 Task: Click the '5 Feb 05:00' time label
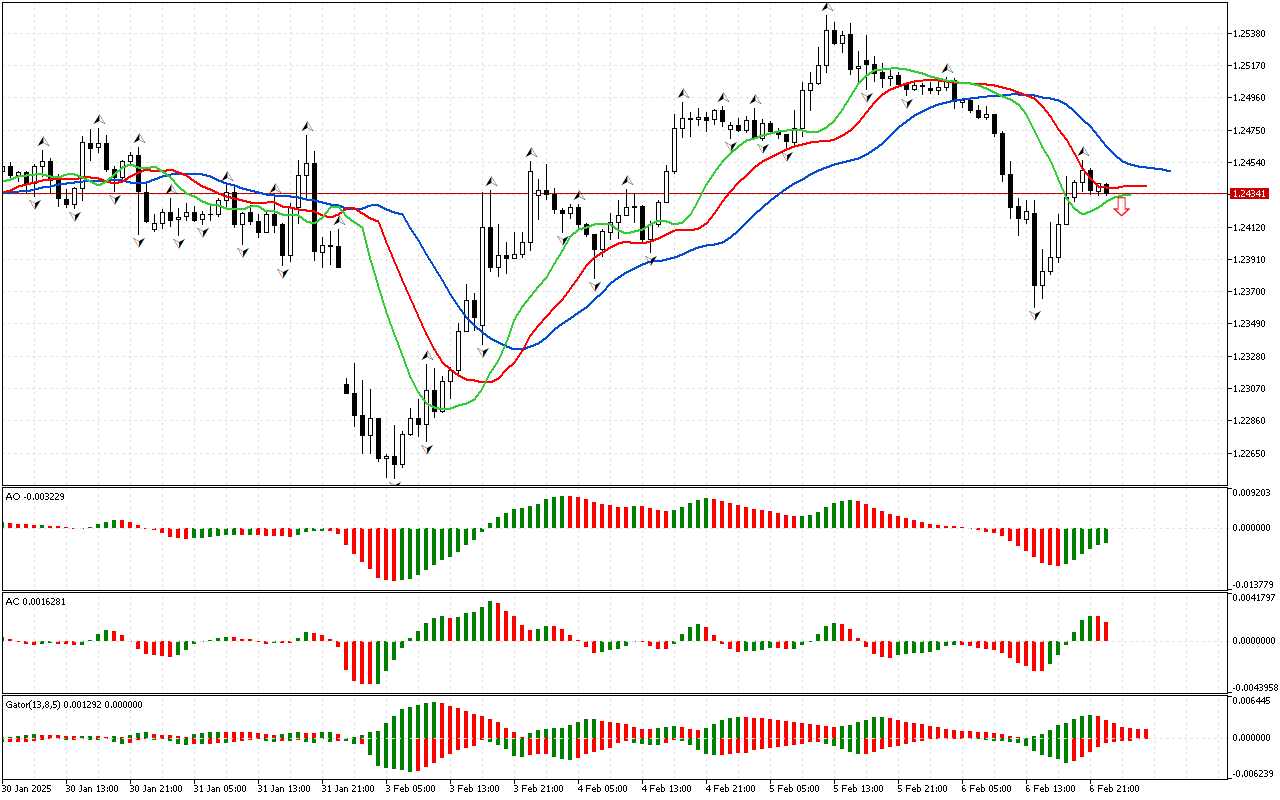tap(796, 789)
